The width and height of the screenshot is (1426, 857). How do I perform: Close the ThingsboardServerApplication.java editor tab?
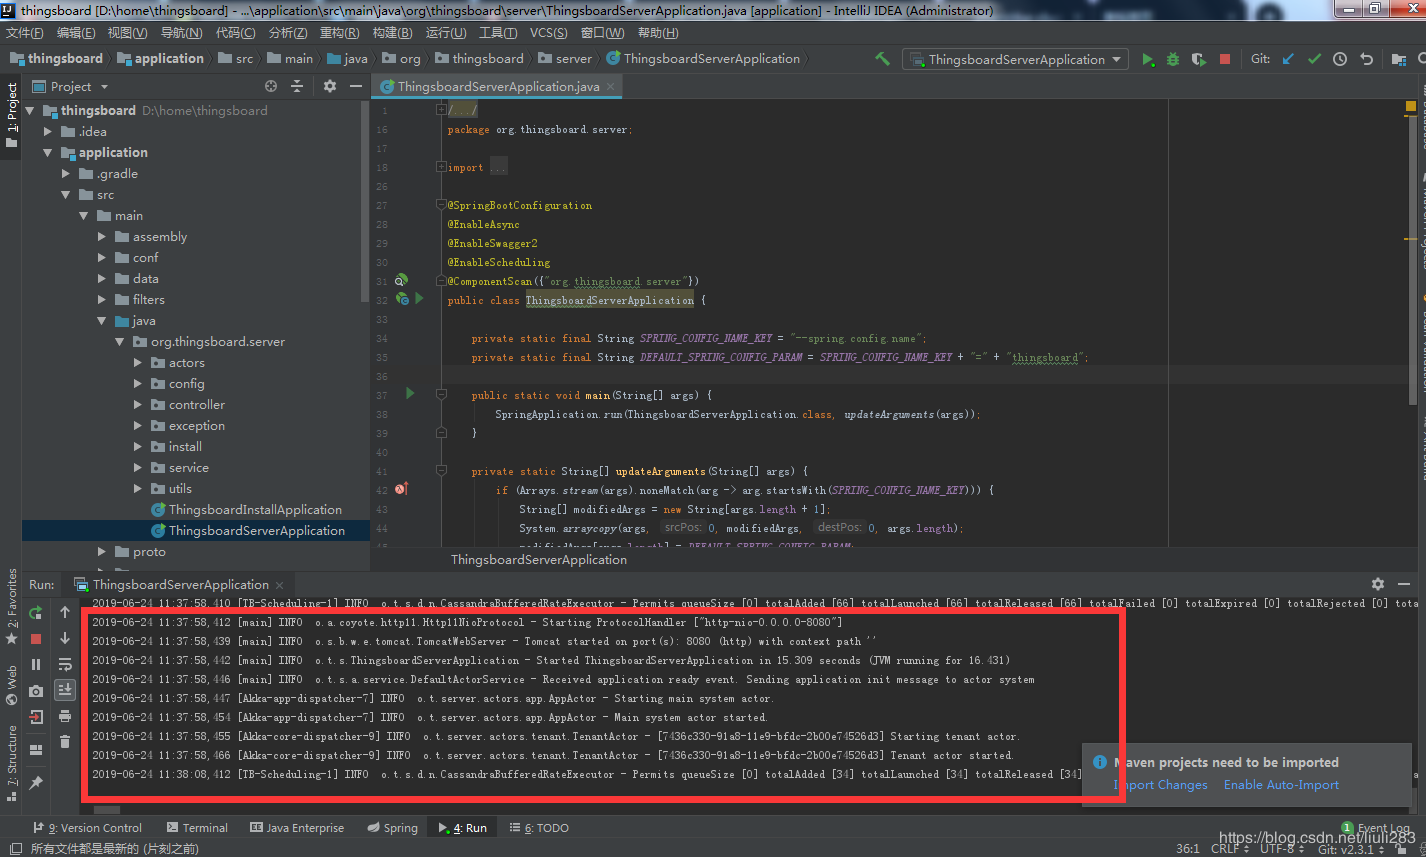pos(610,87)
